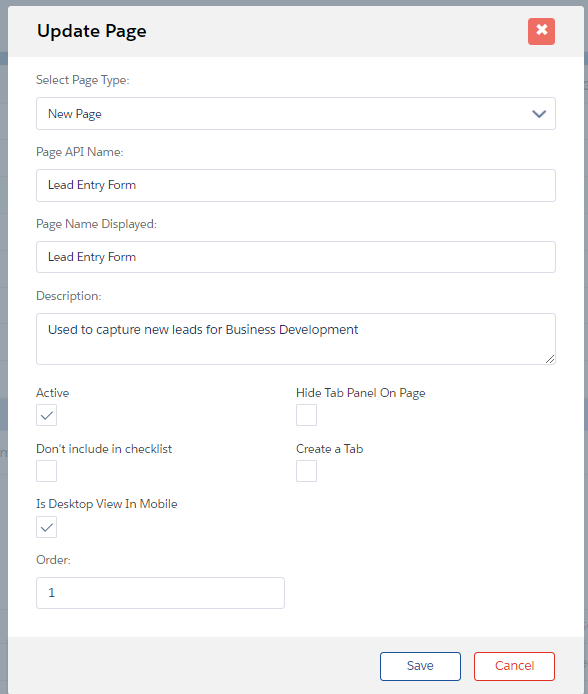588x694 pixels.
Task: Click into the Description text area
Action: click(x=296, y=339)
